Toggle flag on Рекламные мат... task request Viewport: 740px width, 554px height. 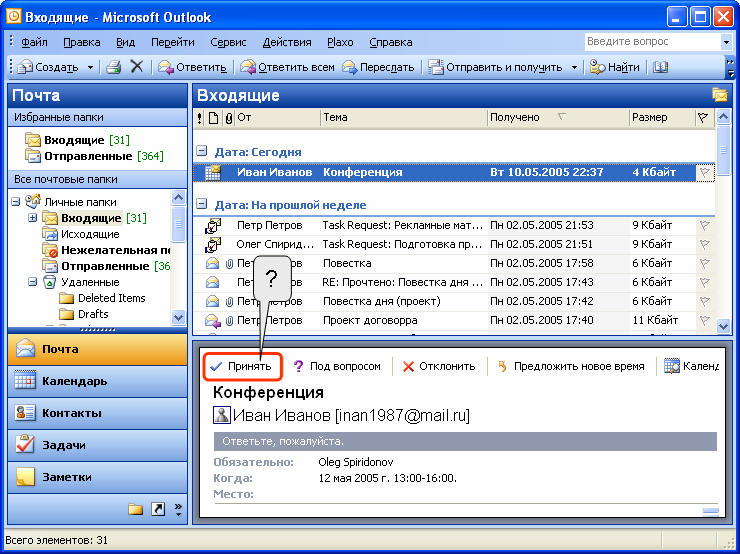[x=705, y=226]
